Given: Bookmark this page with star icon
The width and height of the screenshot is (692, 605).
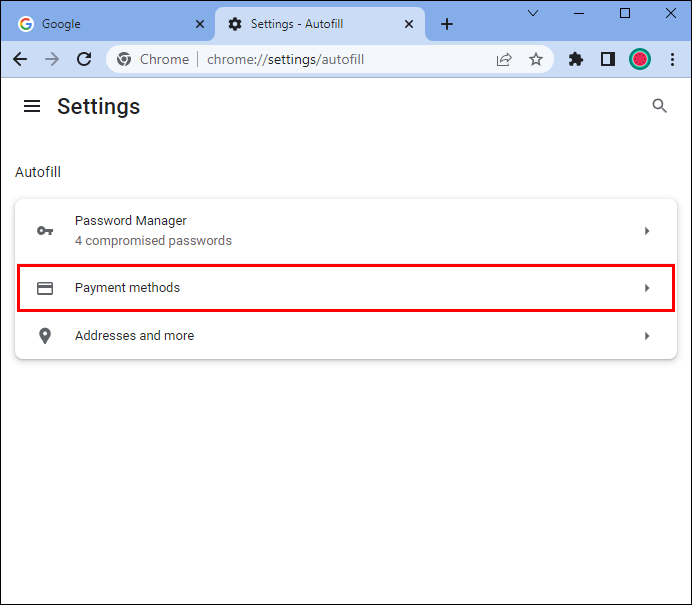Looking at the screenshot, I should click(536, 59).
